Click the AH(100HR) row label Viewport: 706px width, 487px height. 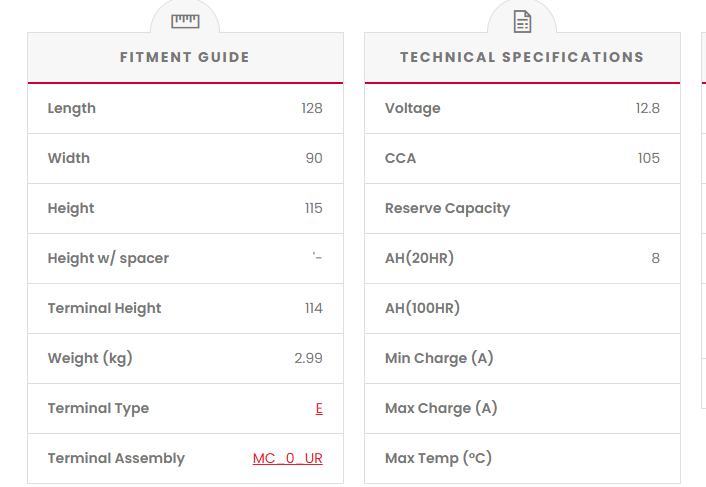point(422,308)
